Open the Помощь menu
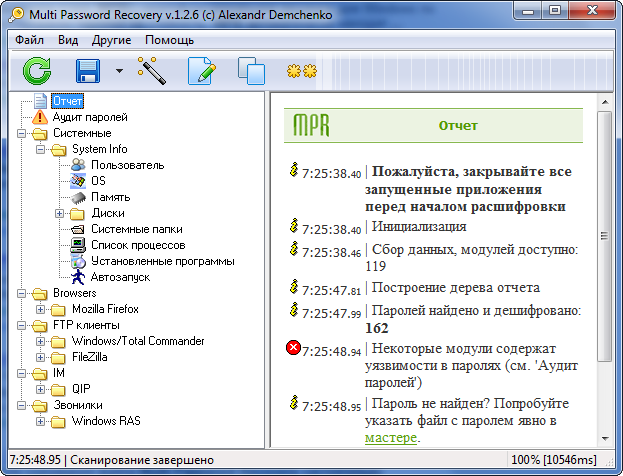The width and height of the screenshot is (623, 476). pyautogui.click(x=170, y=40)
